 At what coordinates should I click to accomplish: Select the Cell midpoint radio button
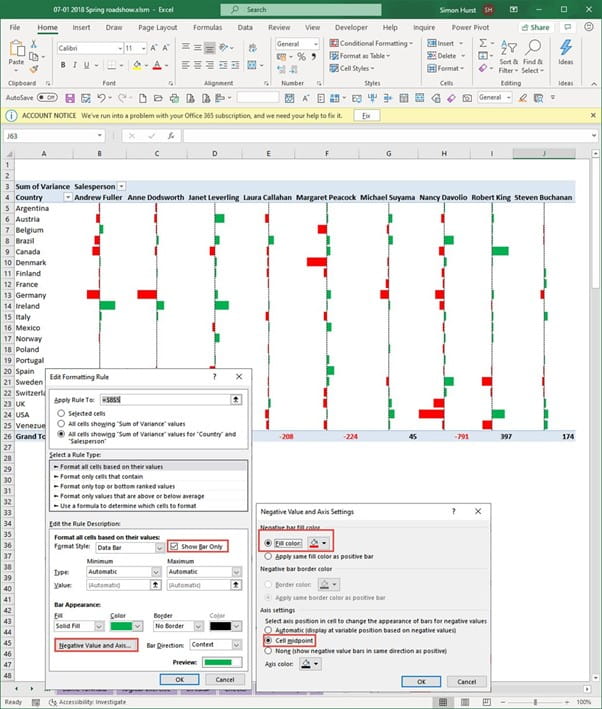[x=266, y=638]
